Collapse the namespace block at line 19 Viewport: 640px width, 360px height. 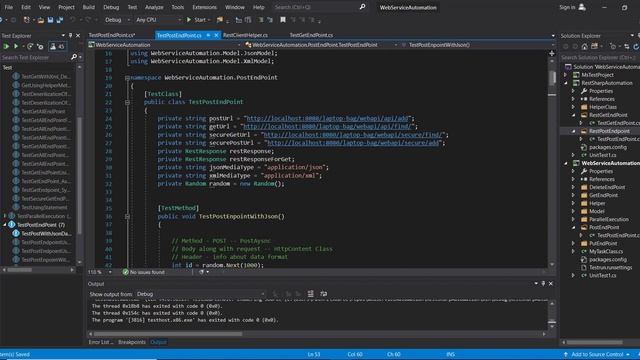click(x=127, y=78)
